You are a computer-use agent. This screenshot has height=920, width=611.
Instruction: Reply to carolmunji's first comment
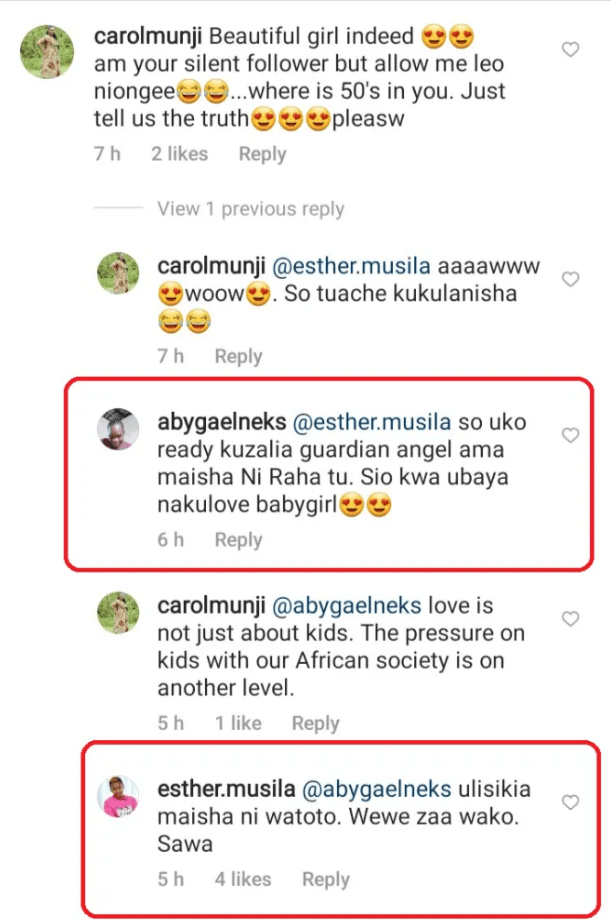(x=261, y=154)
